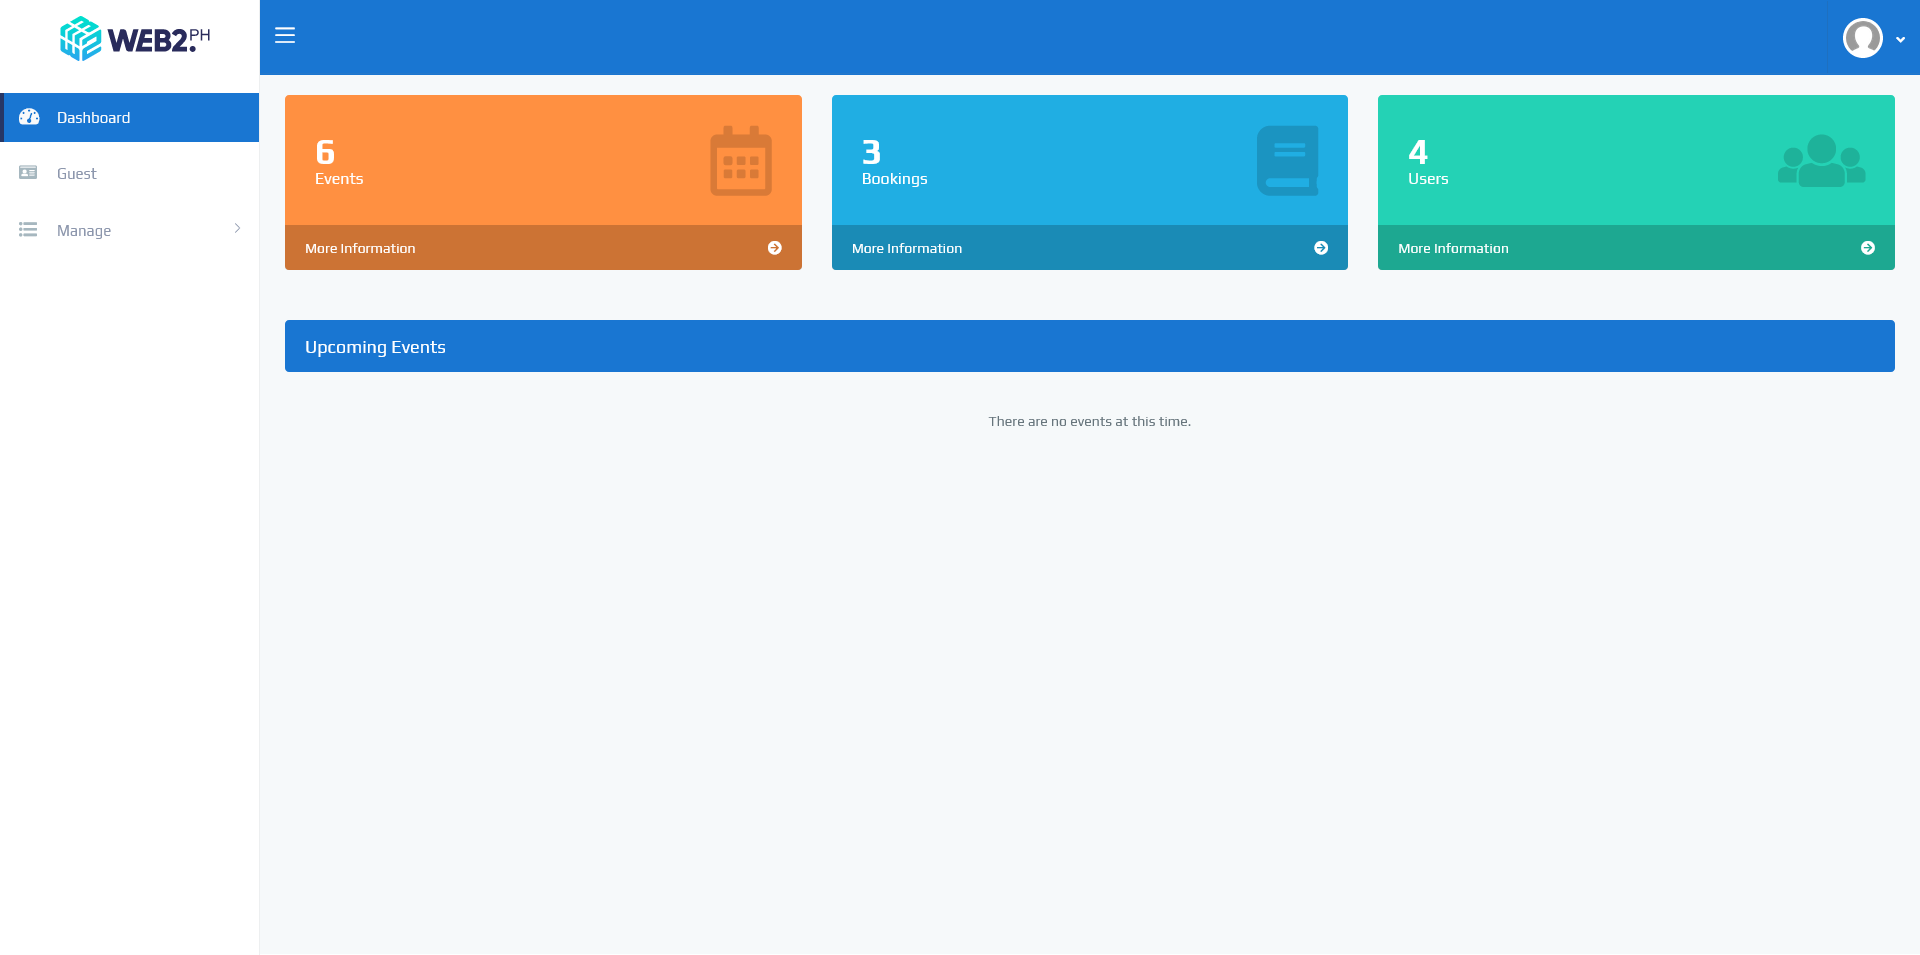1920x955 pixels.
Task: Click the users group icon on Users card
Action: tap(1822, 161)
